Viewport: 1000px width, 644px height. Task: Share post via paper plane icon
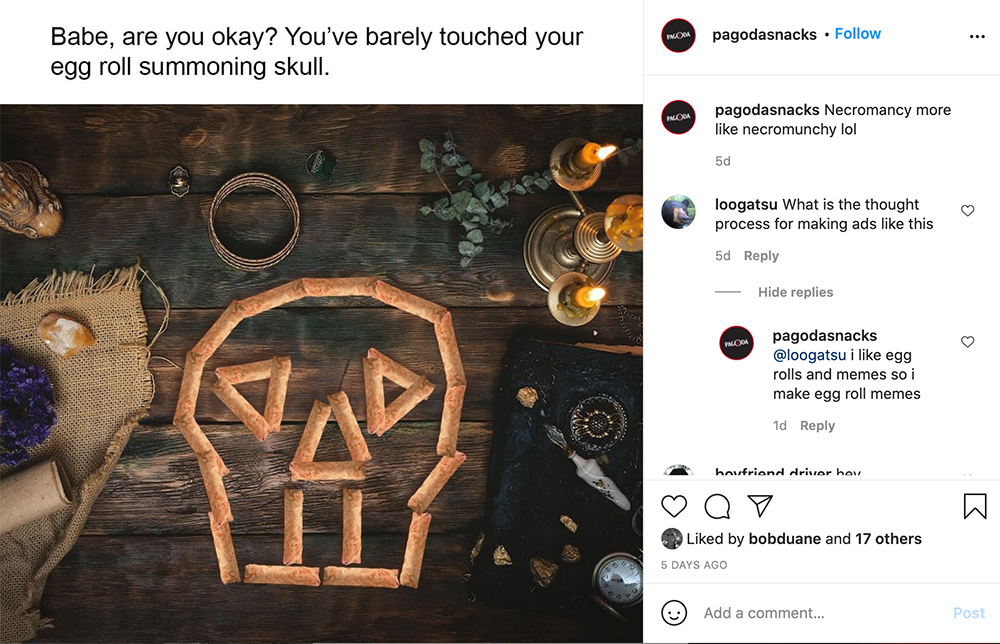(x=760, y=506)
